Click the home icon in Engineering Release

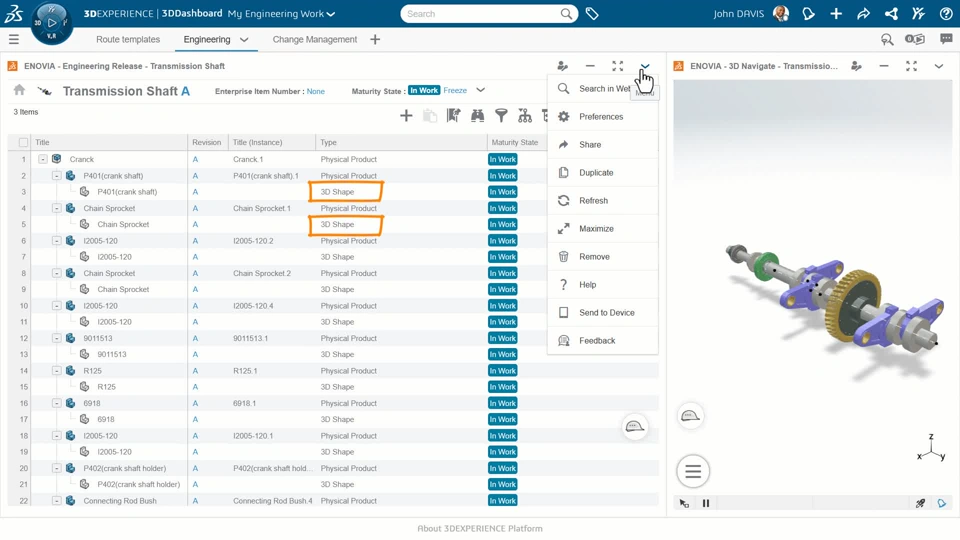20,91
